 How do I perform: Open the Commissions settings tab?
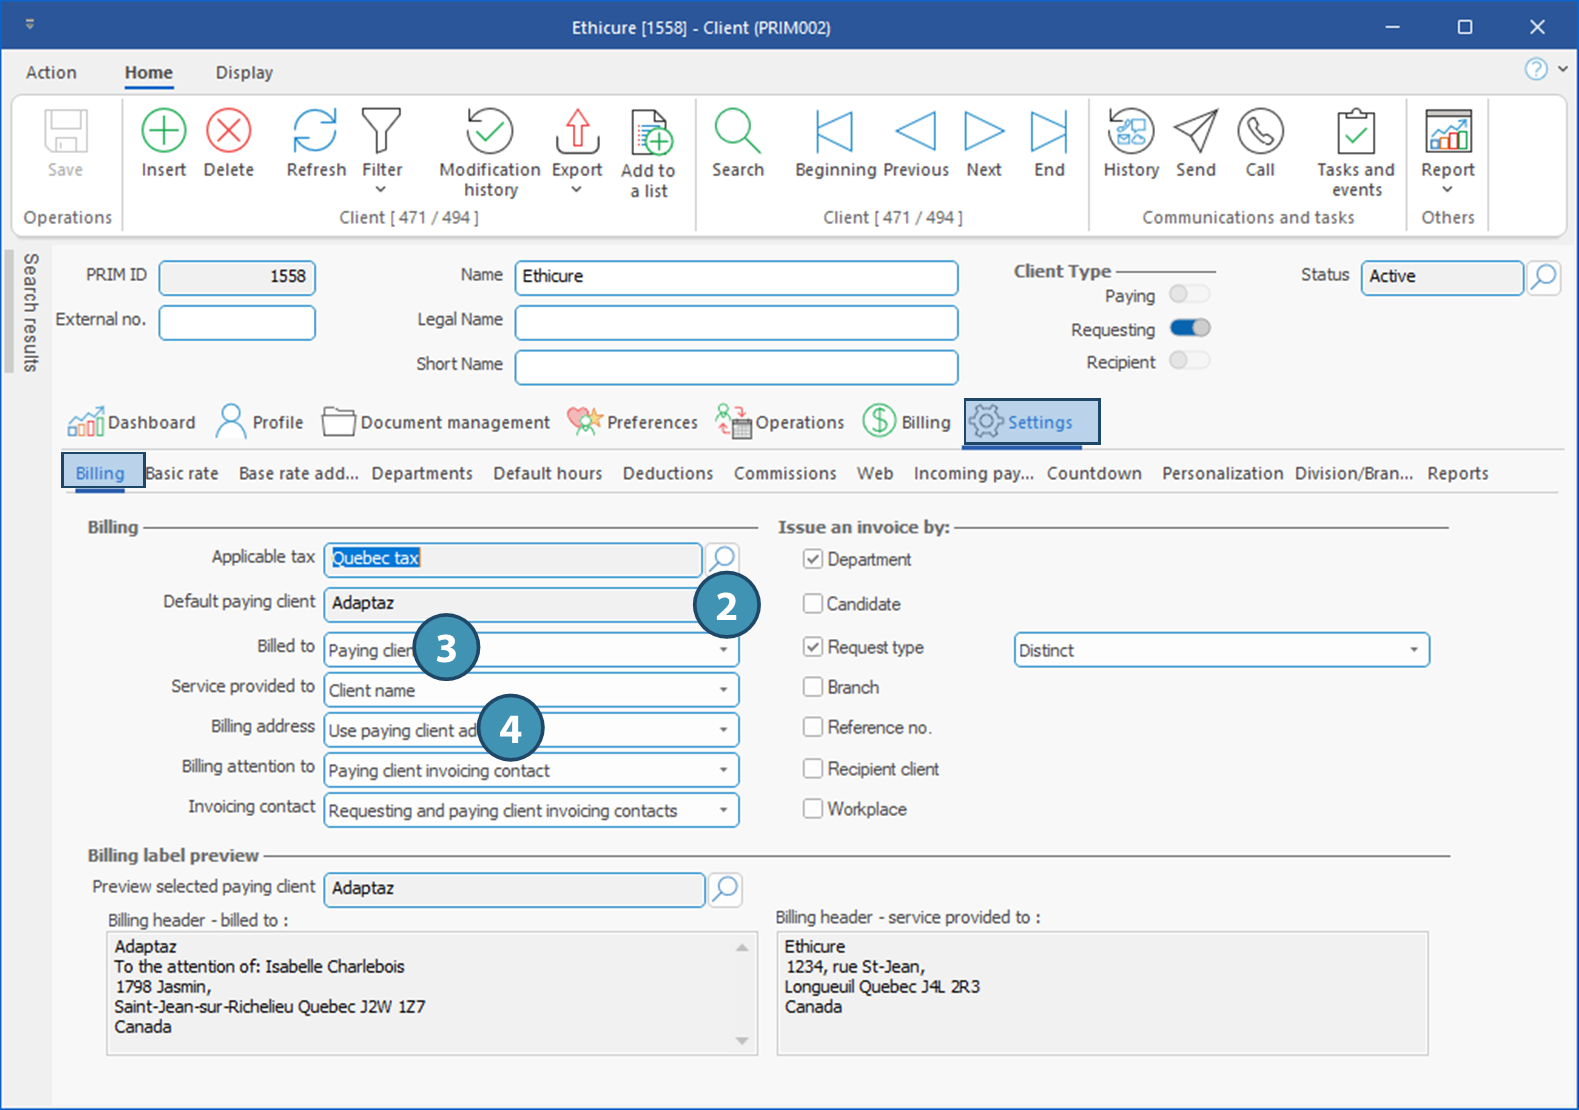[x=784, y=473]
